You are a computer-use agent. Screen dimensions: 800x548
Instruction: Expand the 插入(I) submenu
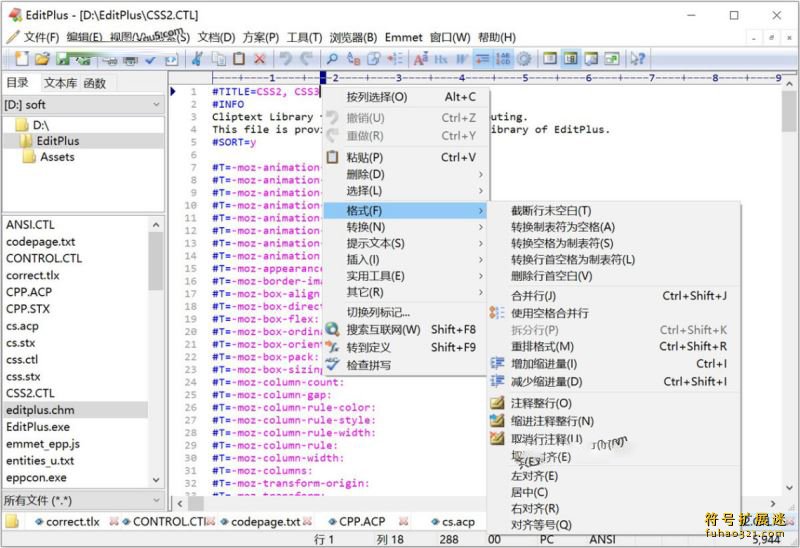[x=406, y=259]
